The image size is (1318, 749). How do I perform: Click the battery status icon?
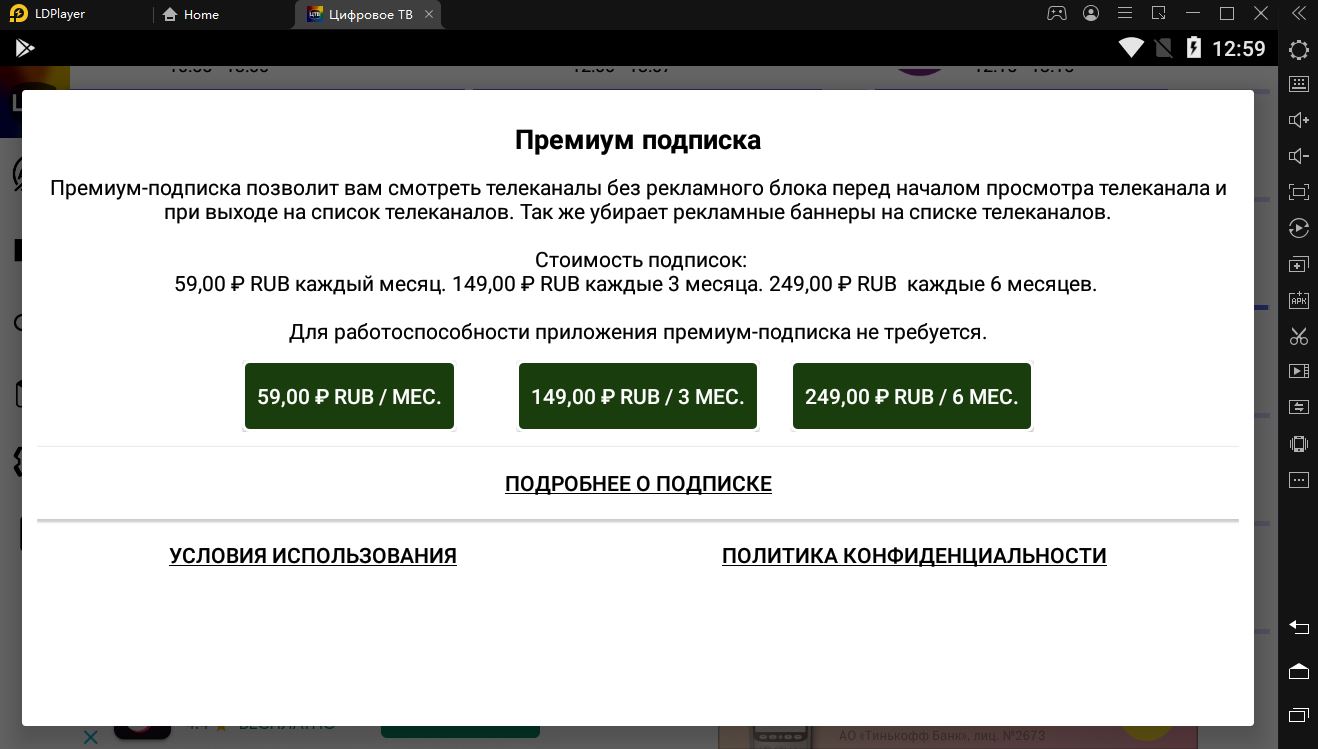tap(1193, 48)
